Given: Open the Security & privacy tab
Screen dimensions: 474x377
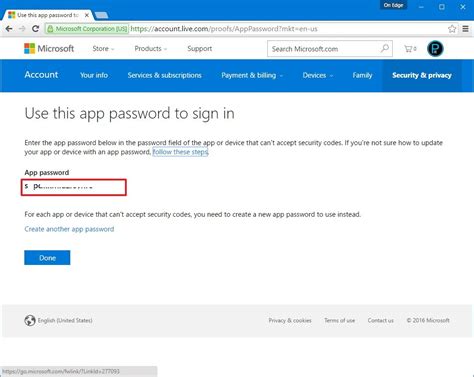Looking at the screenshot, I should 422,75.
